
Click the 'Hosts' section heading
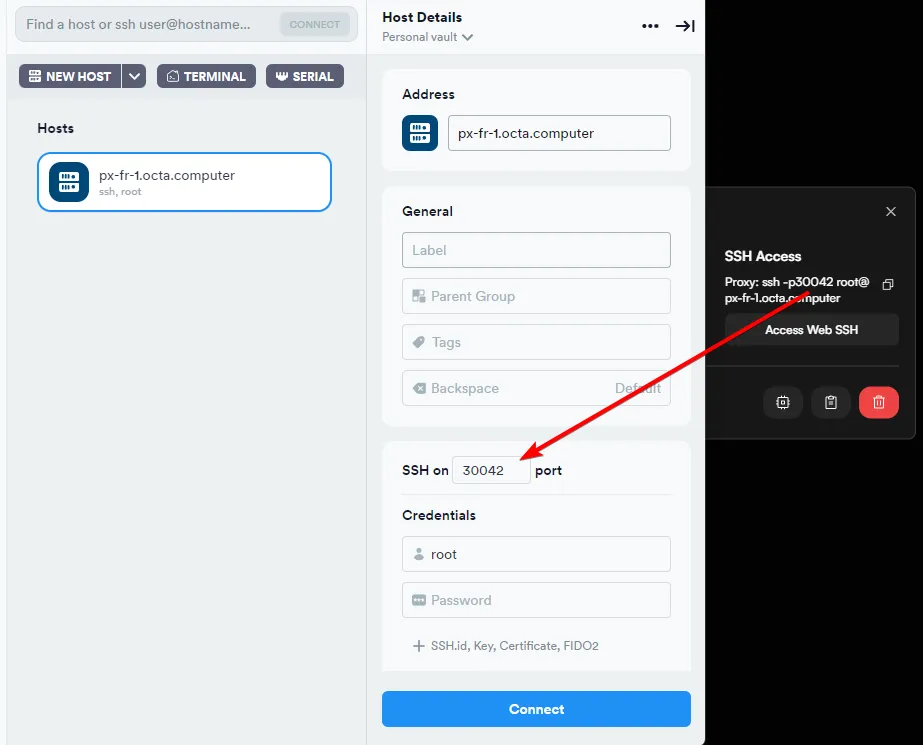[55, 128]
